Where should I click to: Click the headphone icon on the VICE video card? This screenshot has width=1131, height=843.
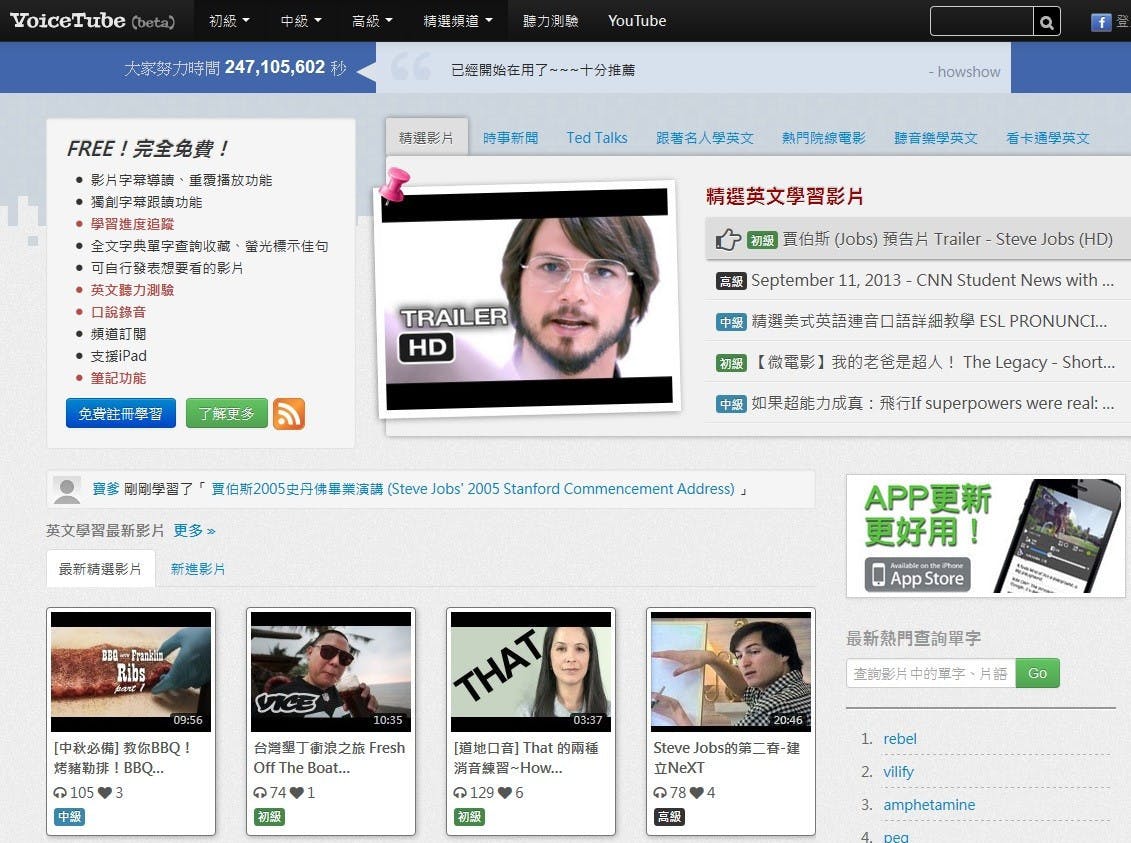[260, 793]
